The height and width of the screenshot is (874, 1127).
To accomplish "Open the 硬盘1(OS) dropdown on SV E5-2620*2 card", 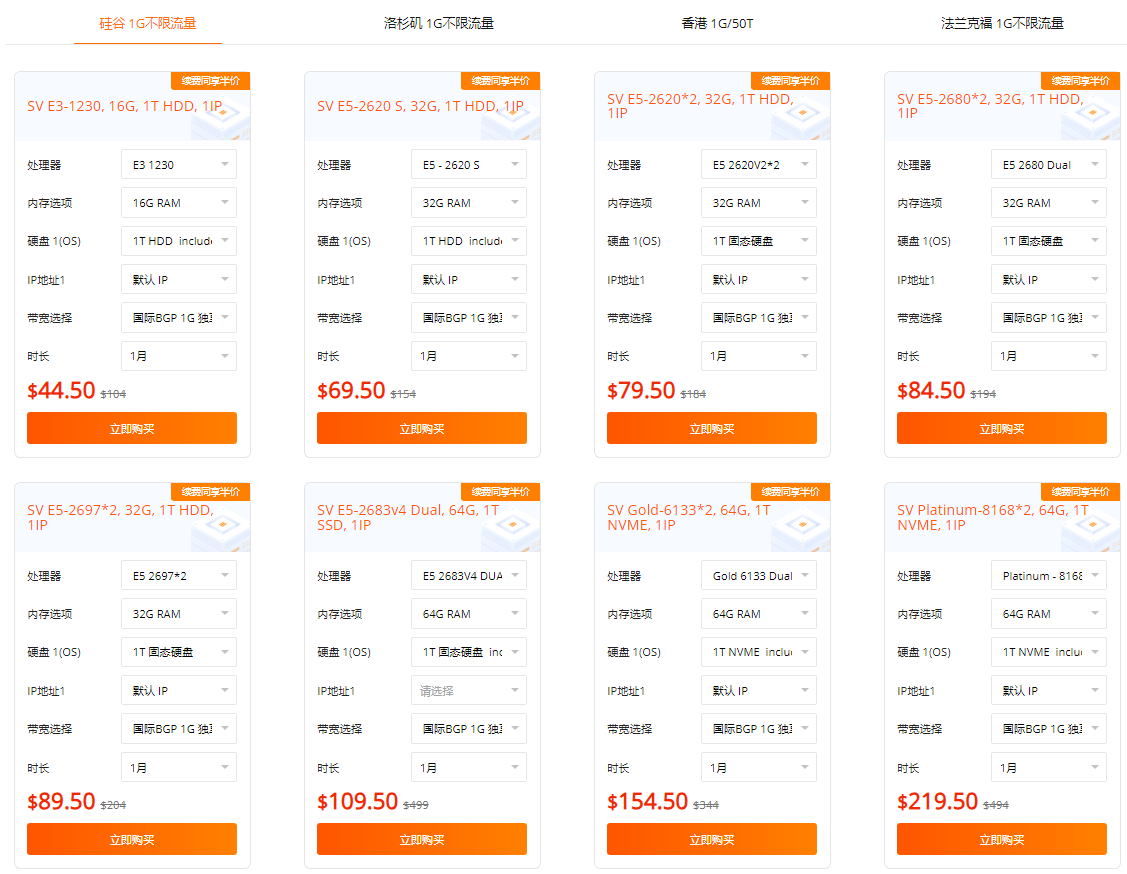I will pyautogui.click(x=759, y=240).
